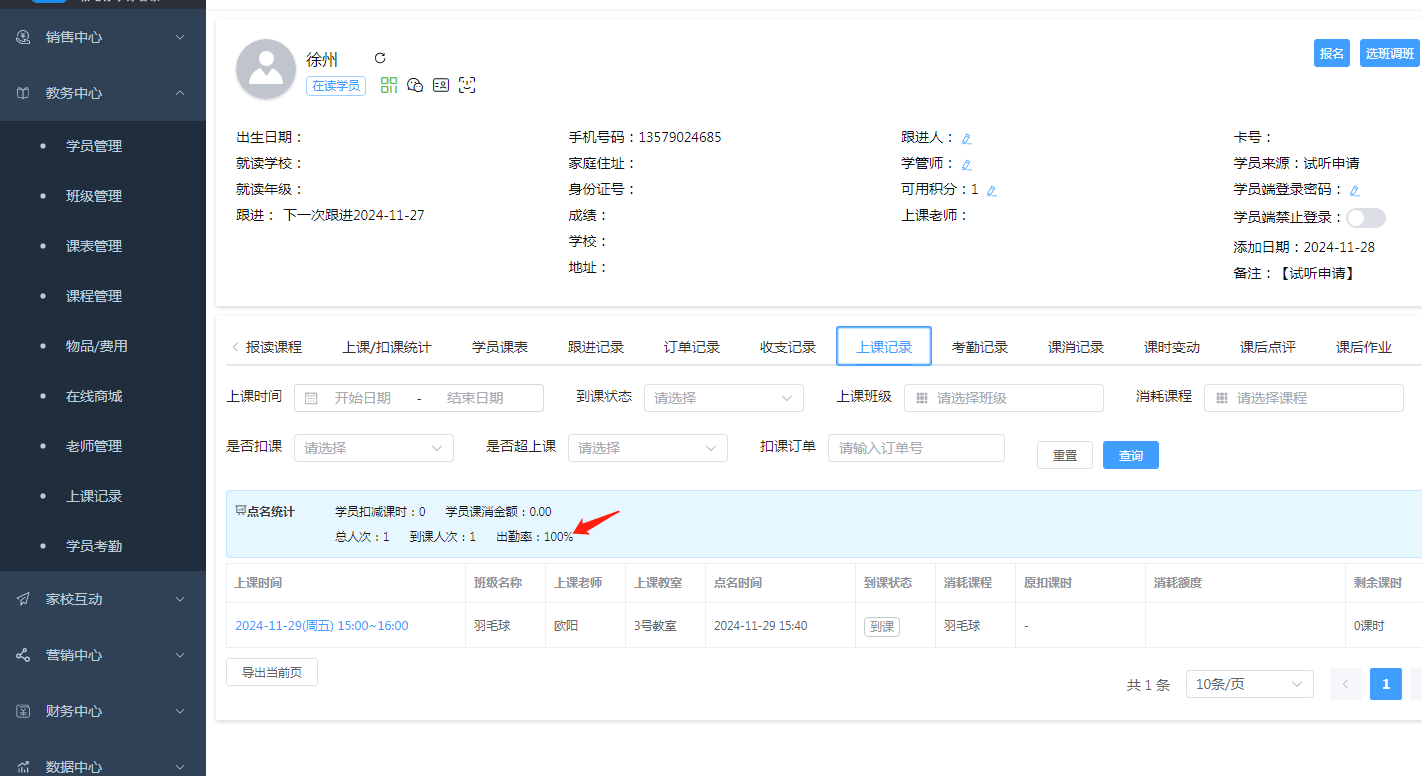Click the 上课班级 class selector field

[x=1004, y=398]
